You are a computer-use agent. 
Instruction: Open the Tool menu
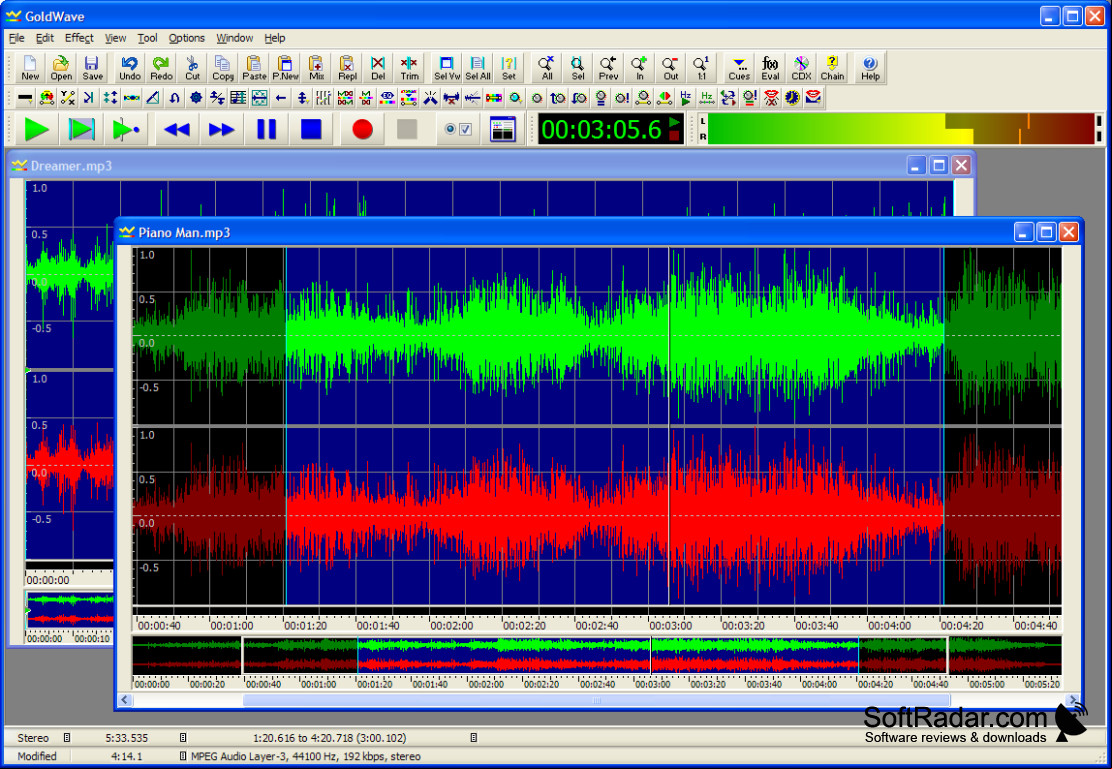pos(148,38)
